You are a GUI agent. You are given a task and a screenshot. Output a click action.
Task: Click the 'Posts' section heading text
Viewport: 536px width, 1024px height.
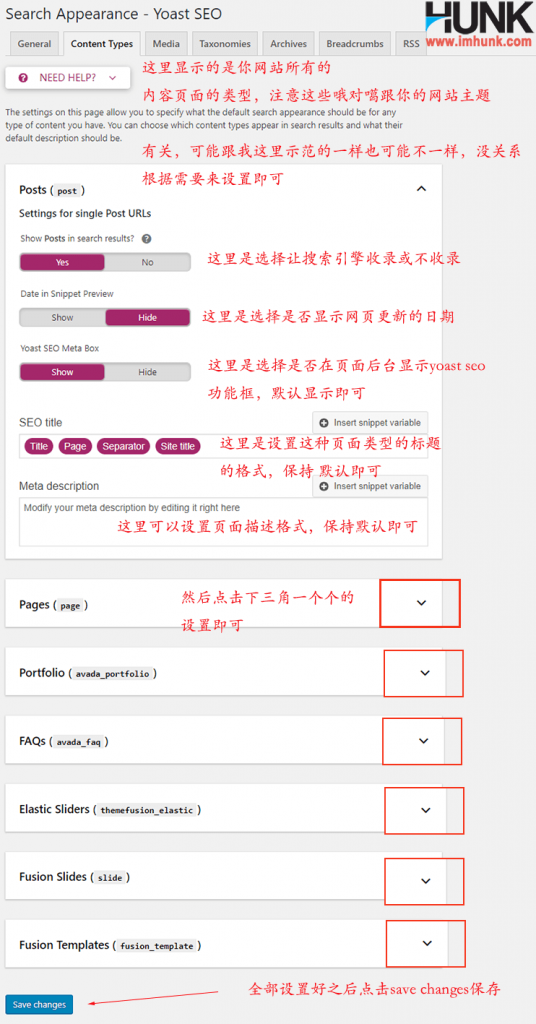[x=33, y=190]
